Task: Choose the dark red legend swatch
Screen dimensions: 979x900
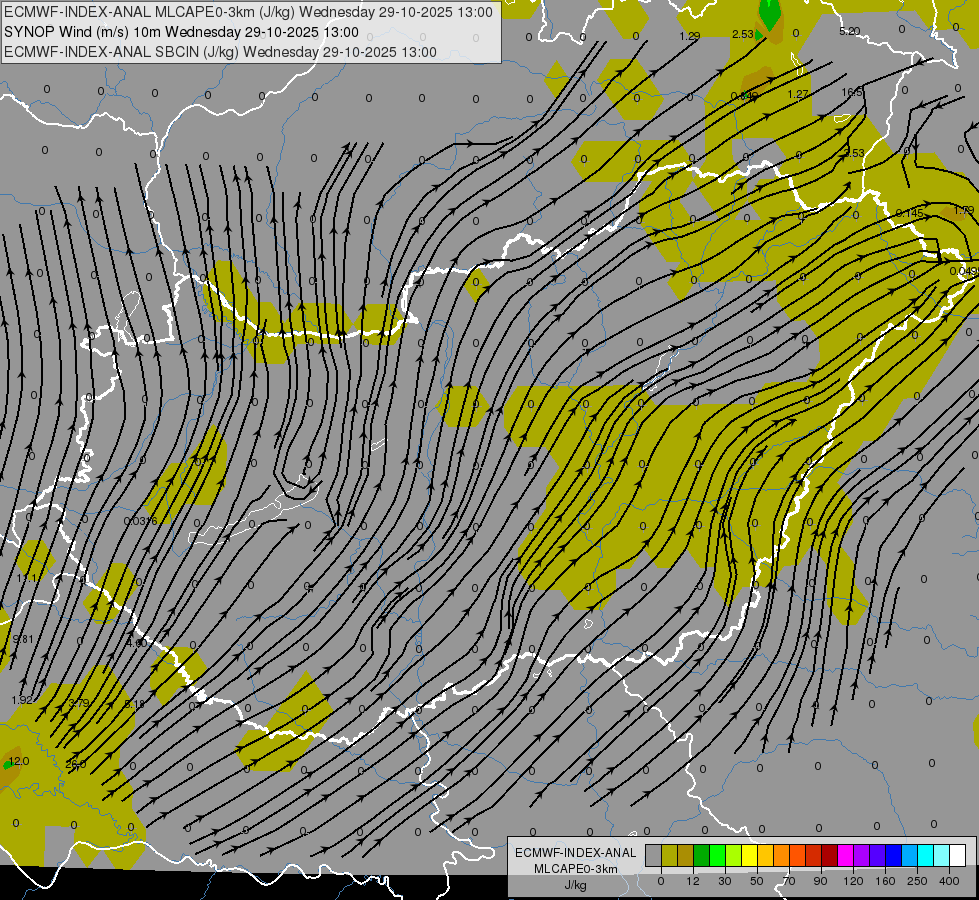Action: 830,855
